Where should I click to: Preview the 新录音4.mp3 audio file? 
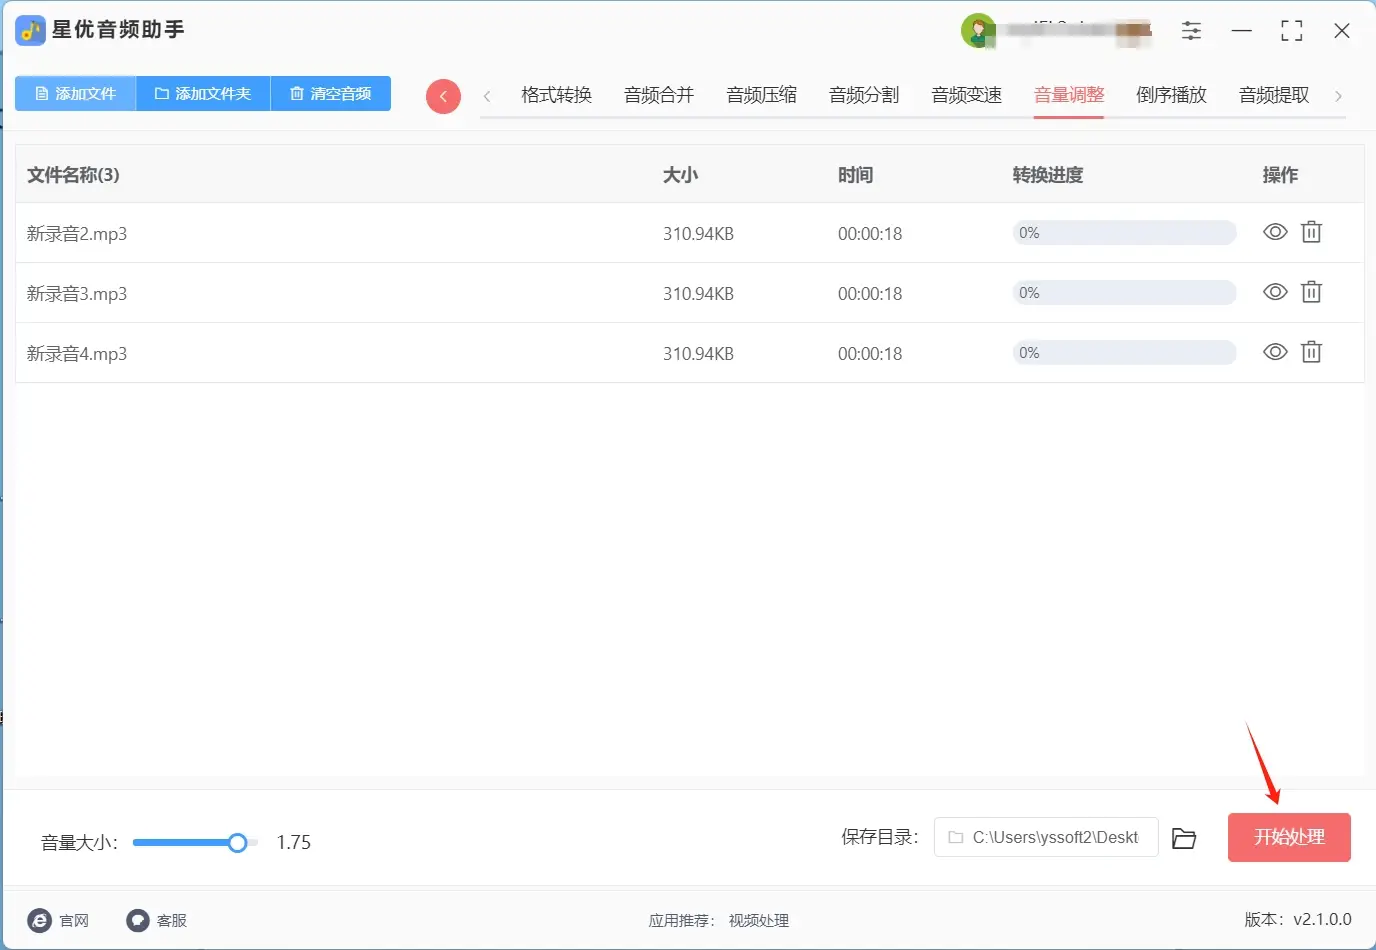click(1275, 352)
